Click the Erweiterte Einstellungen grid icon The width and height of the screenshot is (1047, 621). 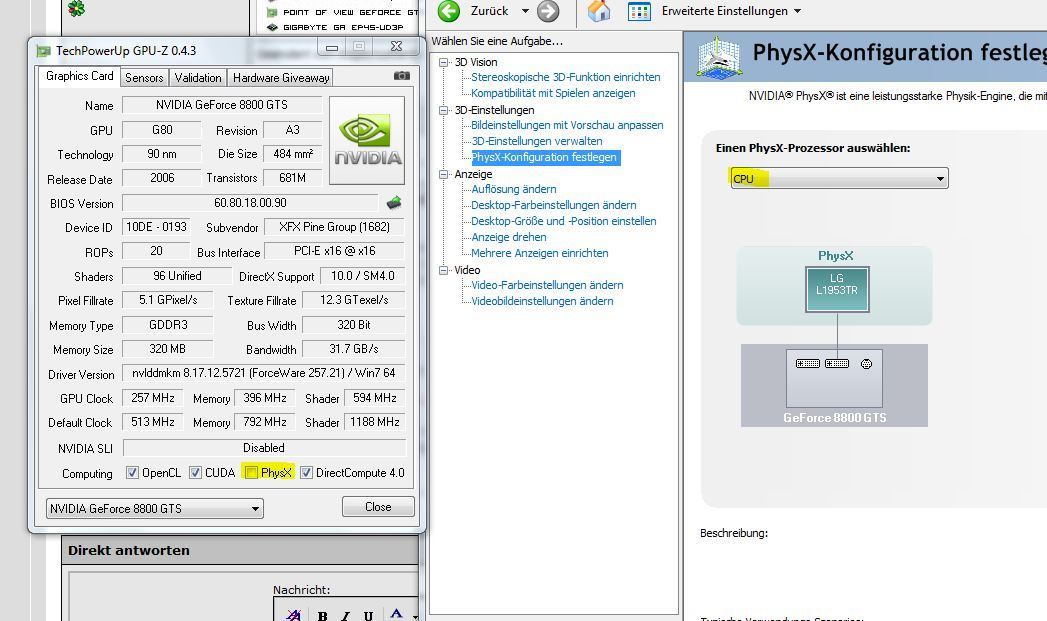pos(639,11)
